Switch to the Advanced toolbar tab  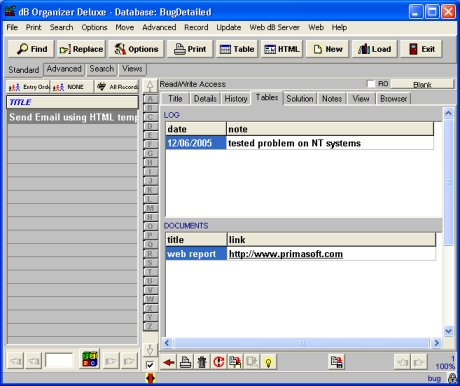click(x=64, y=69)
